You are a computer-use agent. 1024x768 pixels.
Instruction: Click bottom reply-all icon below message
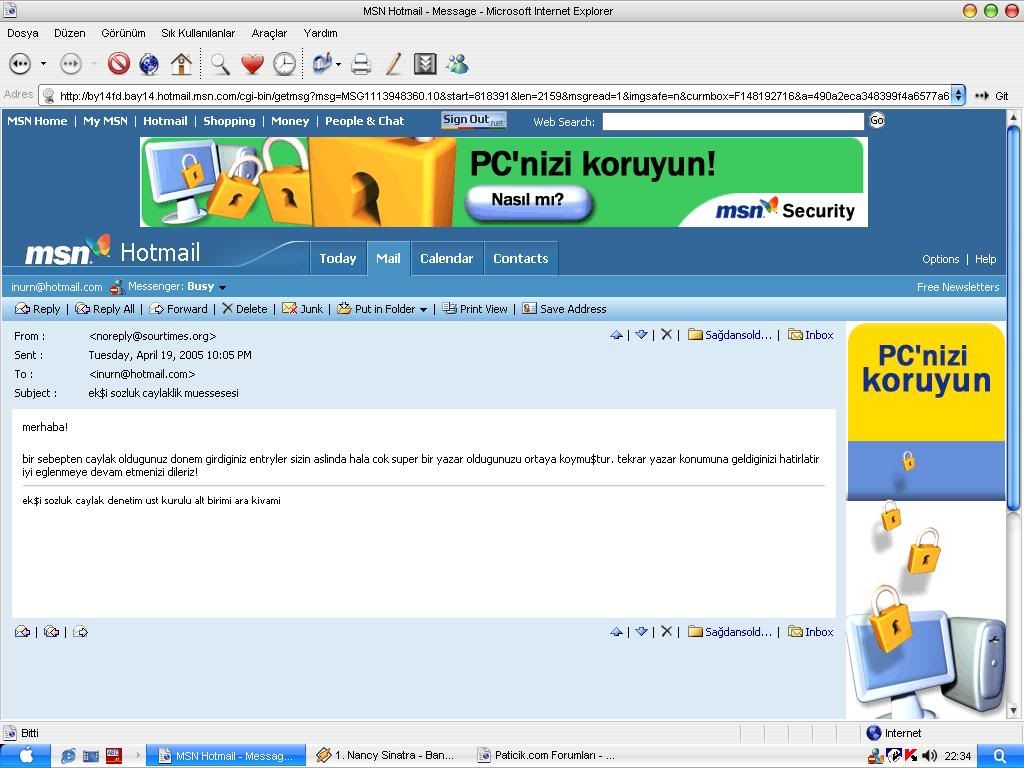tap(51, 632)
